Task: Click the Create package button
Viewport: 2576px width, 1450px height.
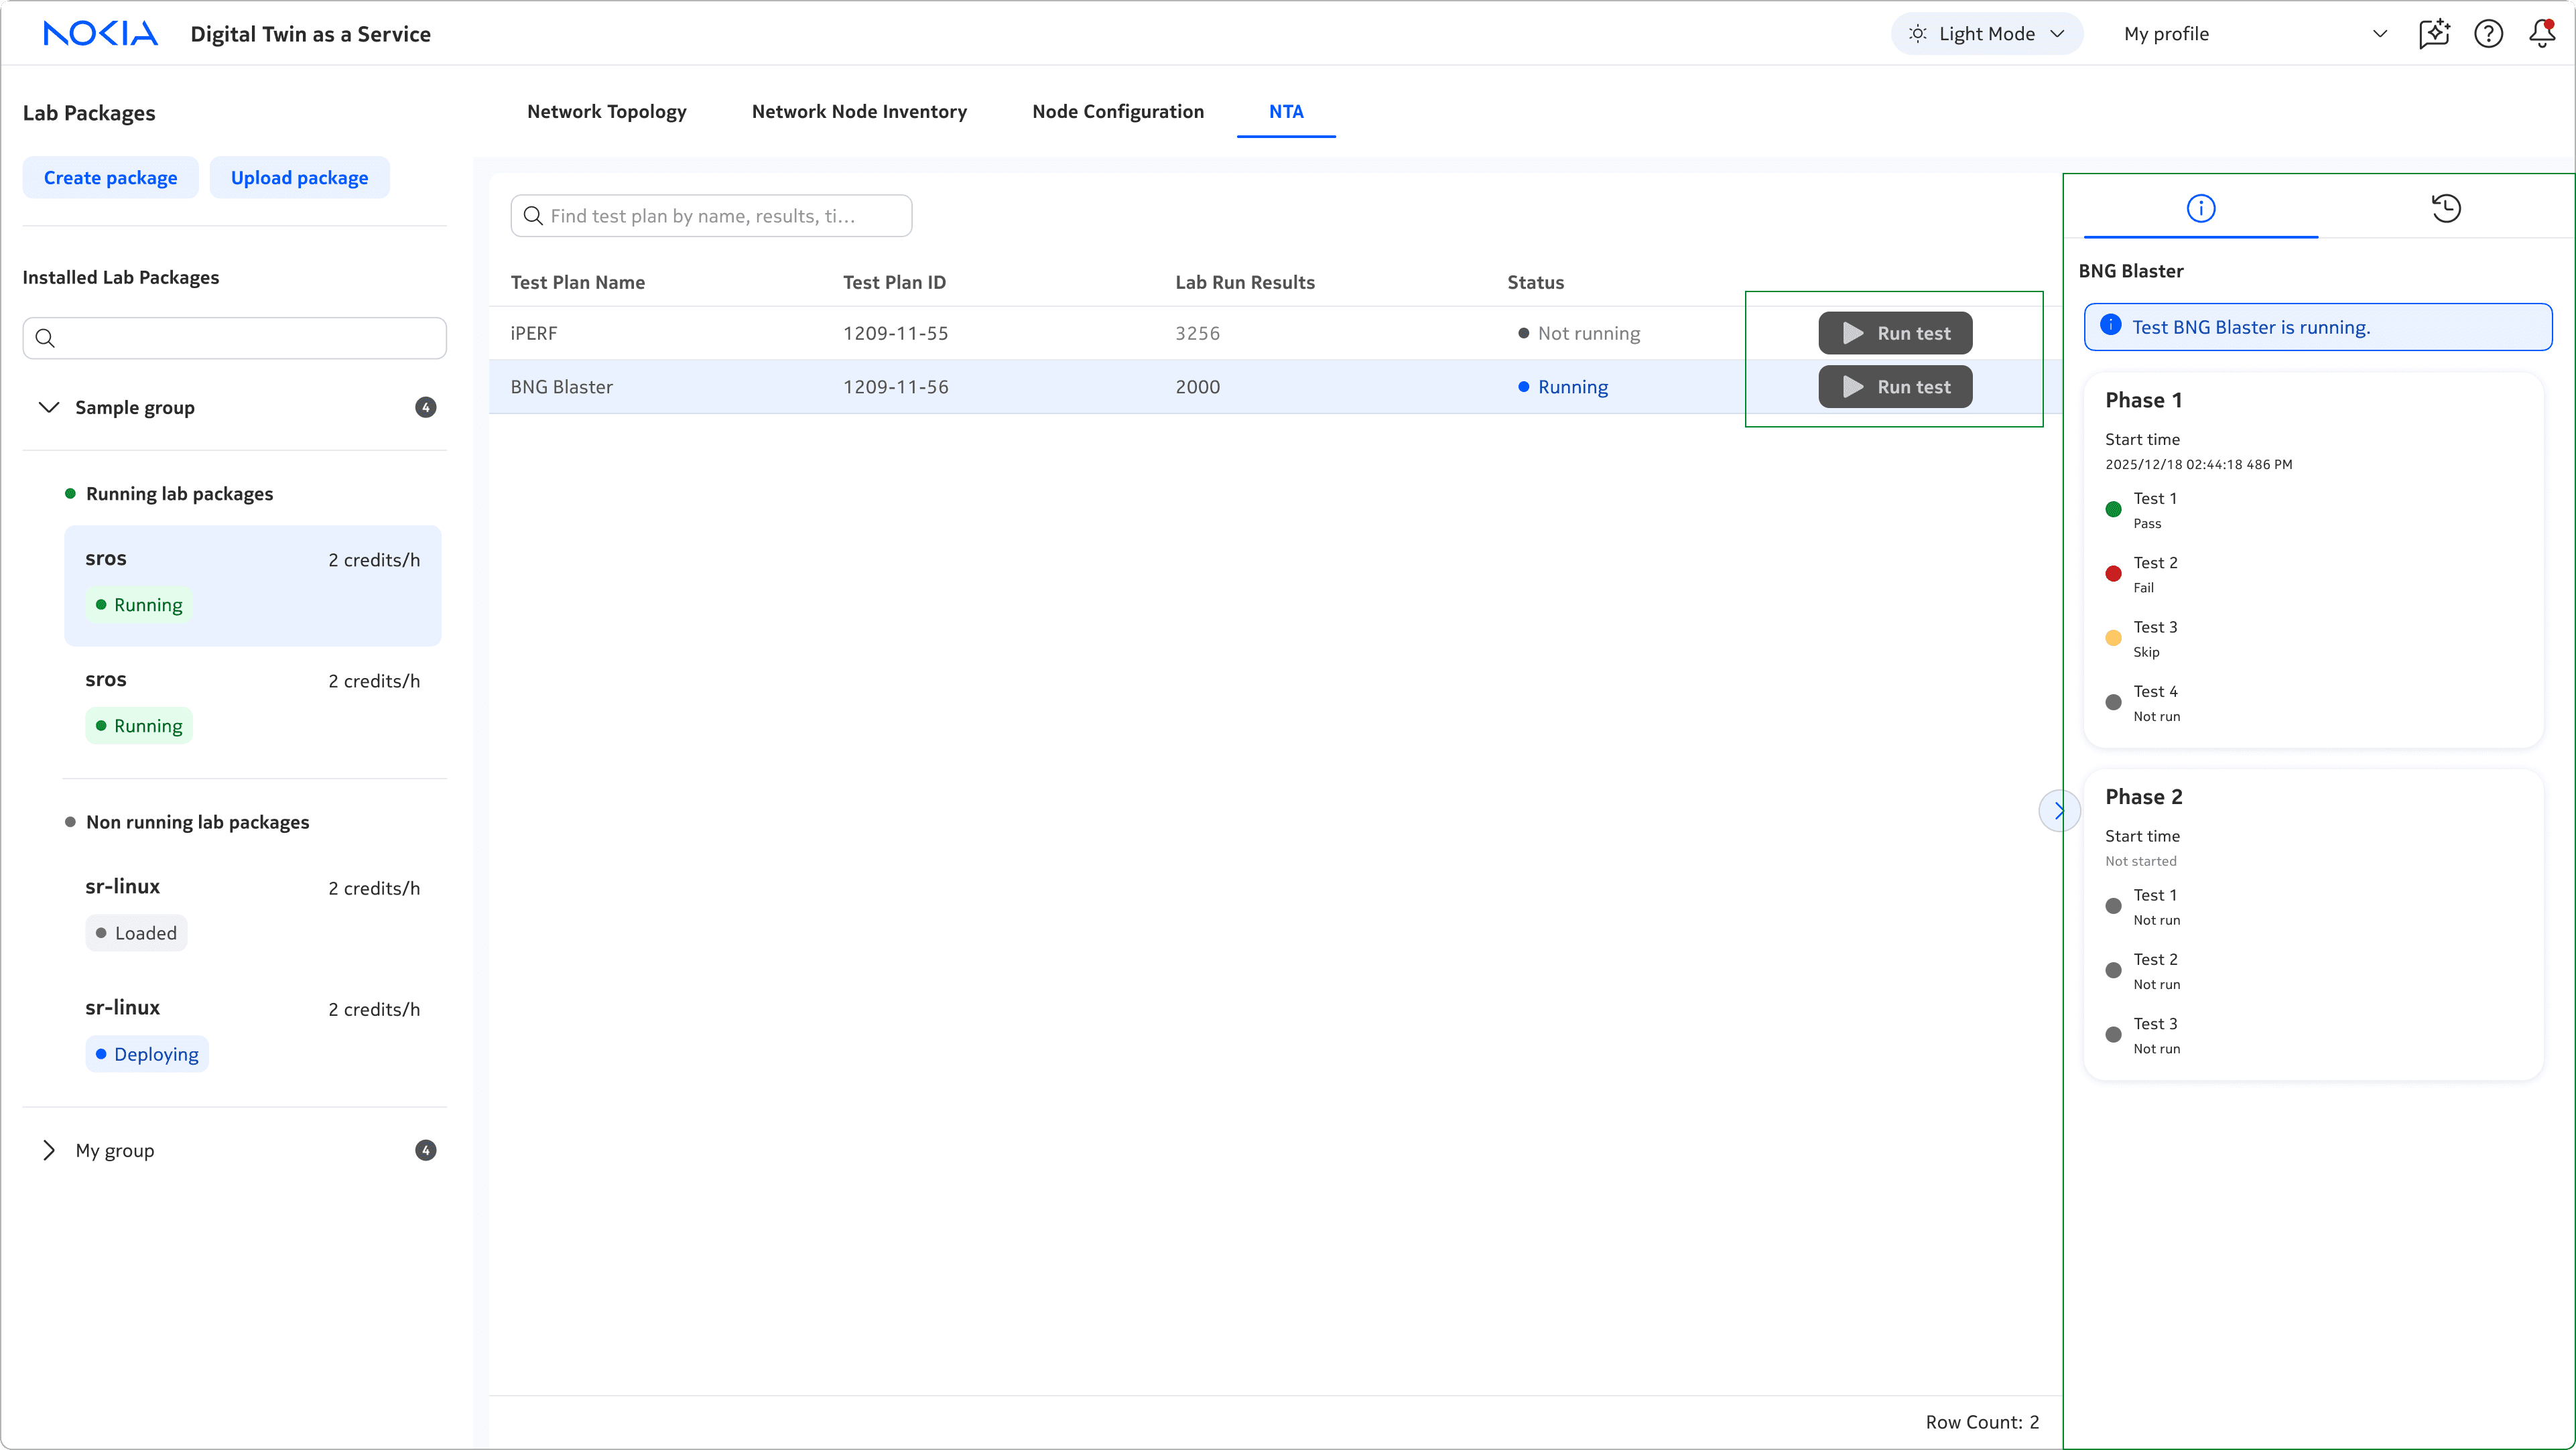Action: (x=110, y=178)
